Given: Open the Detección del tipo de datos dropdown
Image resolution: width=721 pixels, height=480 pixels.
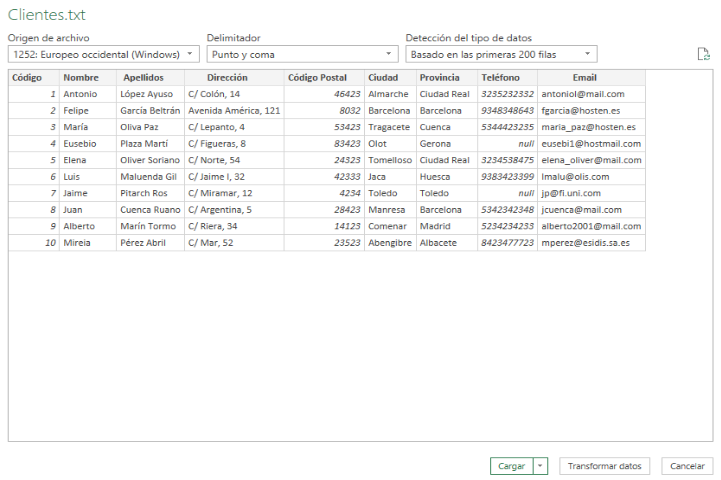Looking at the screenshot, I should click(501, 54).
